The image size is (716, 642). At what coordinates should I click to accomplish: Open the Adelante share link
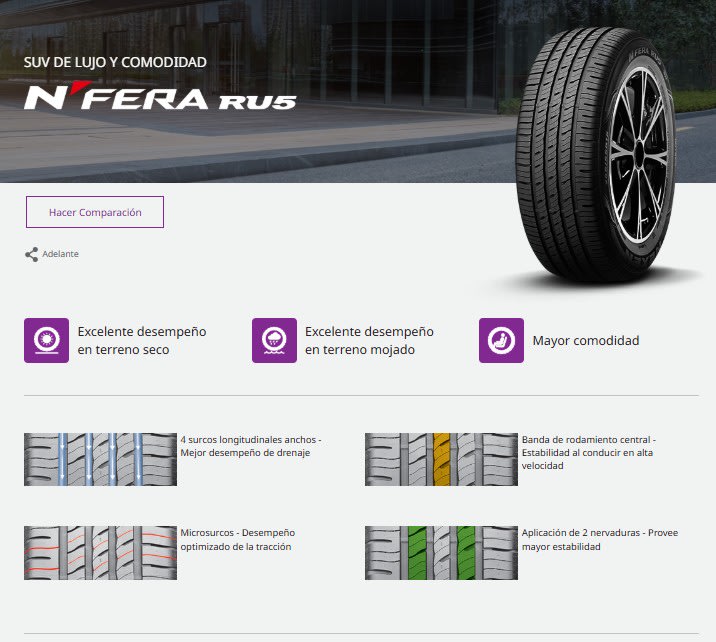[60, 254]
